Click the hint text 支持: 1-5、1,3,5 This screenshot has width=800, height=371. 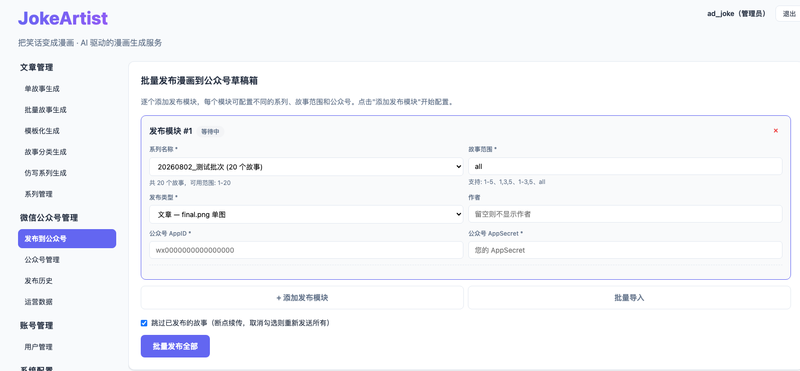coord(507,182)
